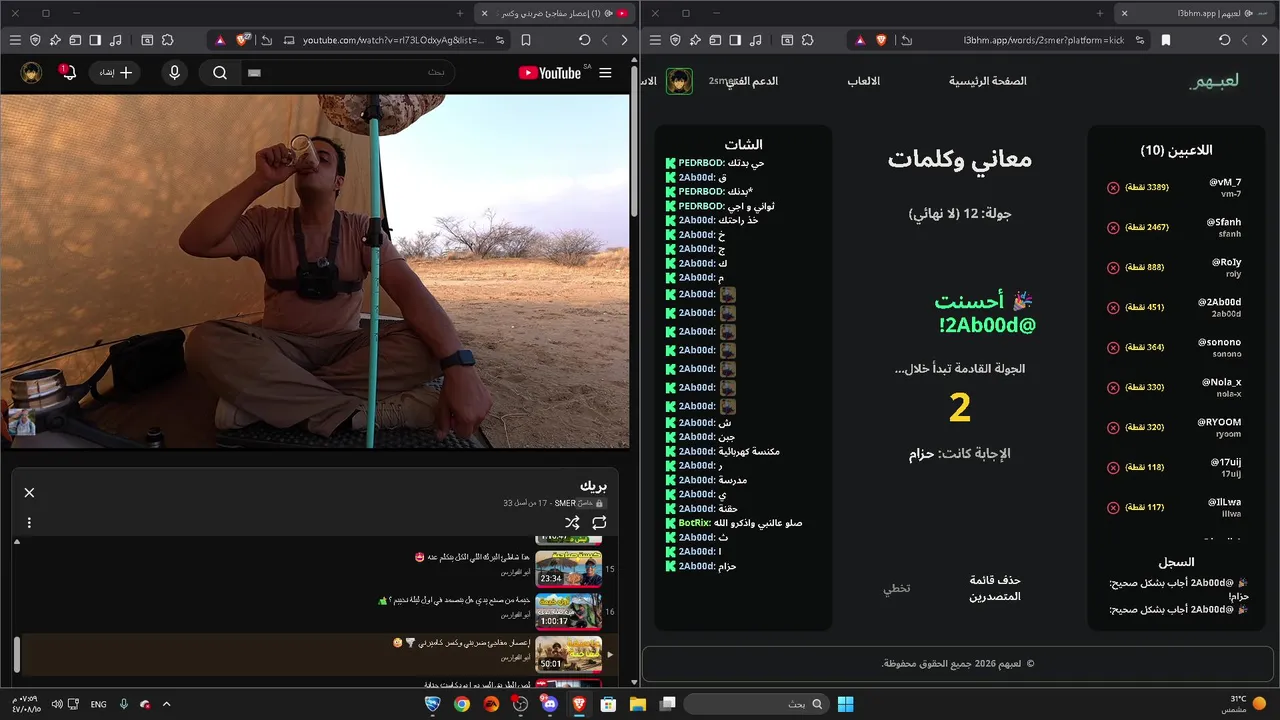Close the بريك playlist panel
1280x720 pixels.
pyautogui.click(x=29, y=492)
